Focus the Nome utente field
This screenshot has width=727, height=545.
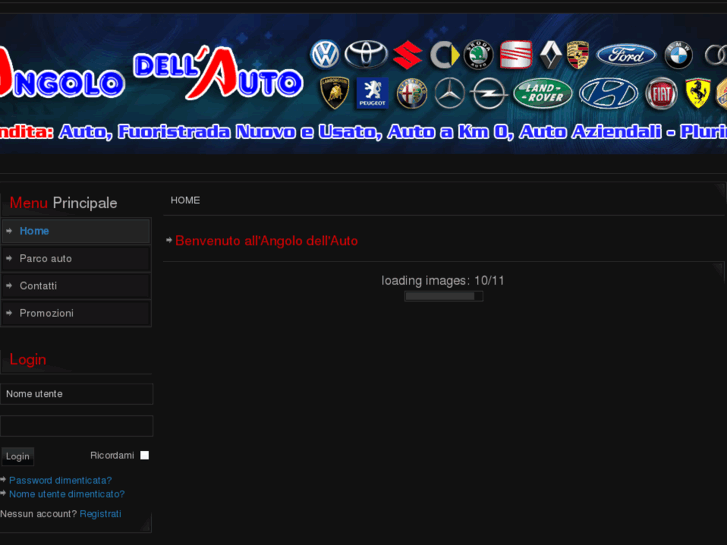pos(77,394)
